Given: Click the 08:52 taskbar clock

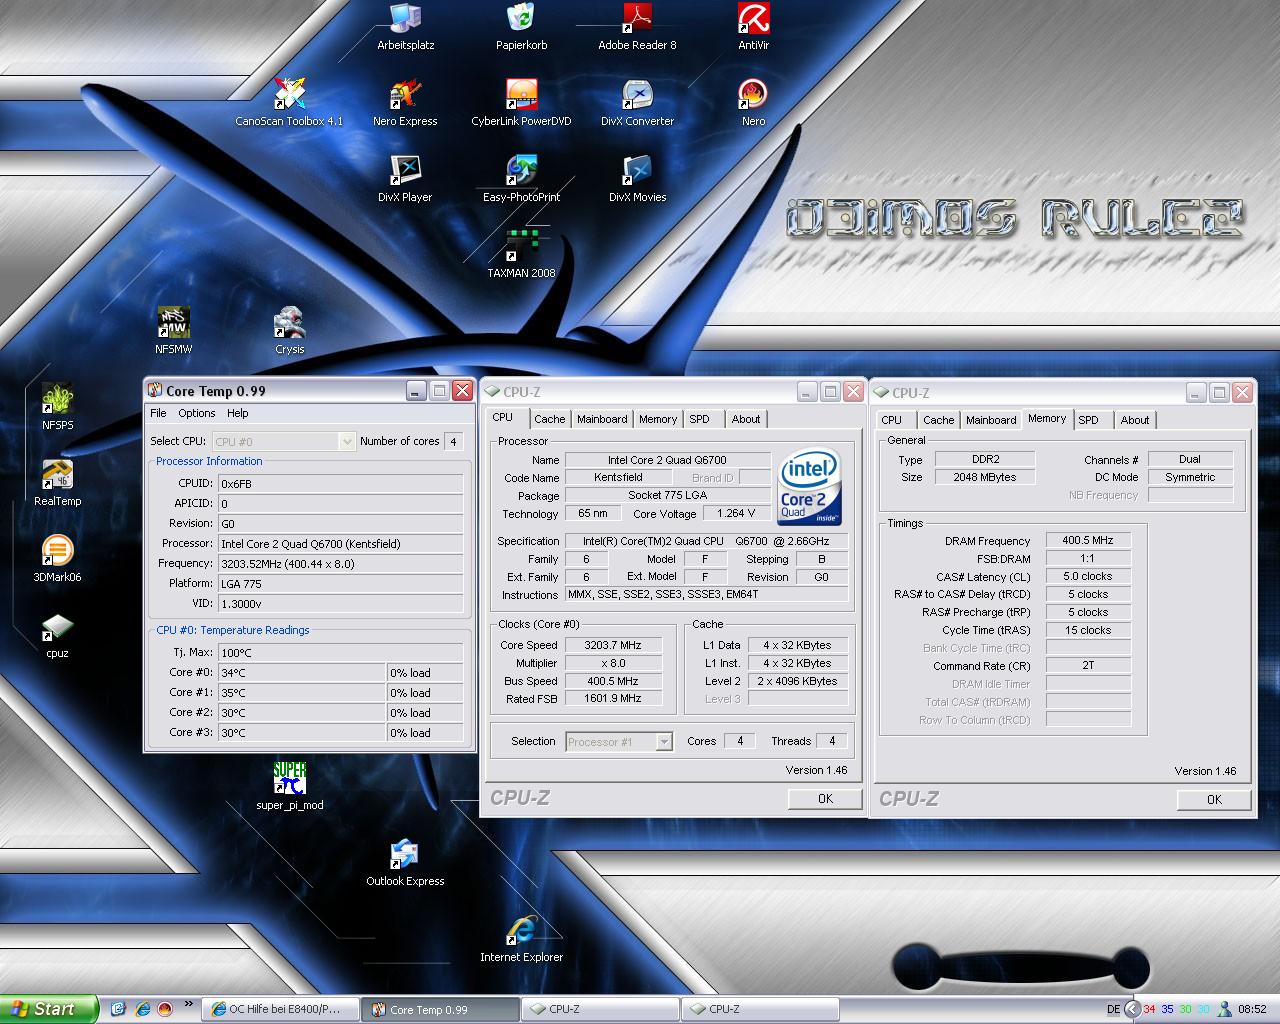Looking at the screenshot, I should [1252, 1009].
